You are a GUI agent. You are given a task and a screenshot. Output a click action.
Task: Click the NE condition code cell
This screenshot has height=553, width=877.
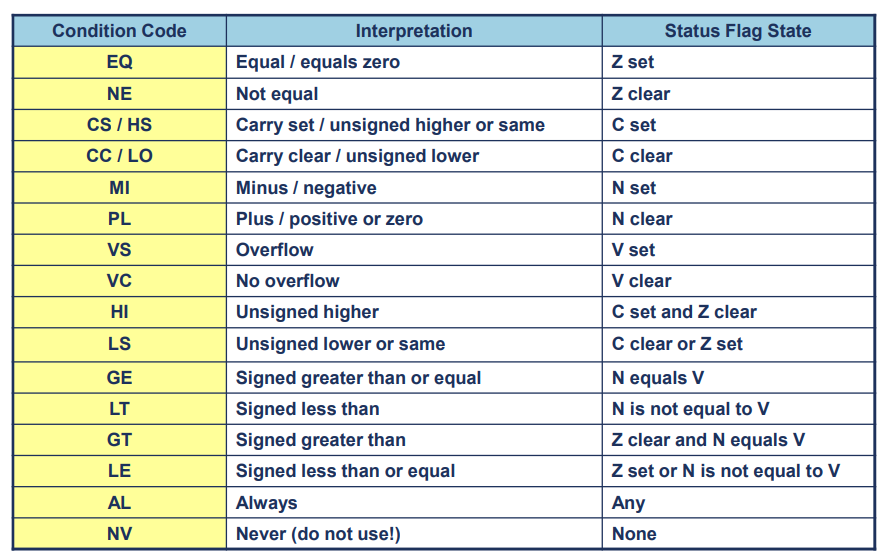(119, 93)
